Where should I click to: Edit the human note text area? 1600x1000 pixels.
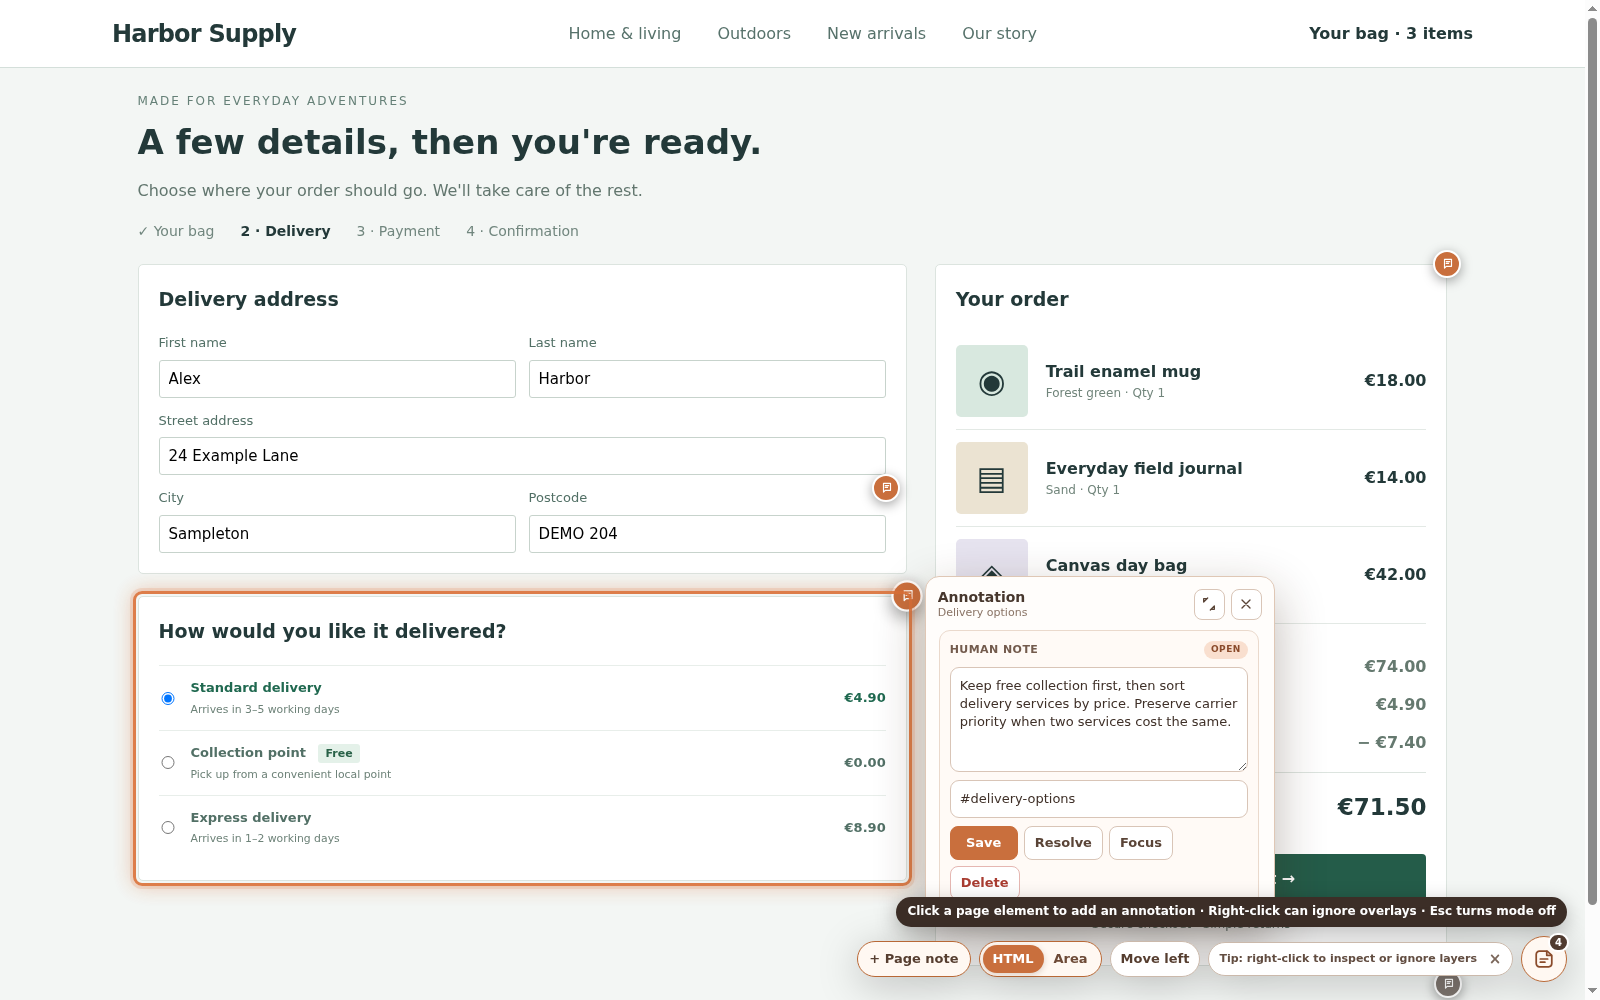point(1099,719)
